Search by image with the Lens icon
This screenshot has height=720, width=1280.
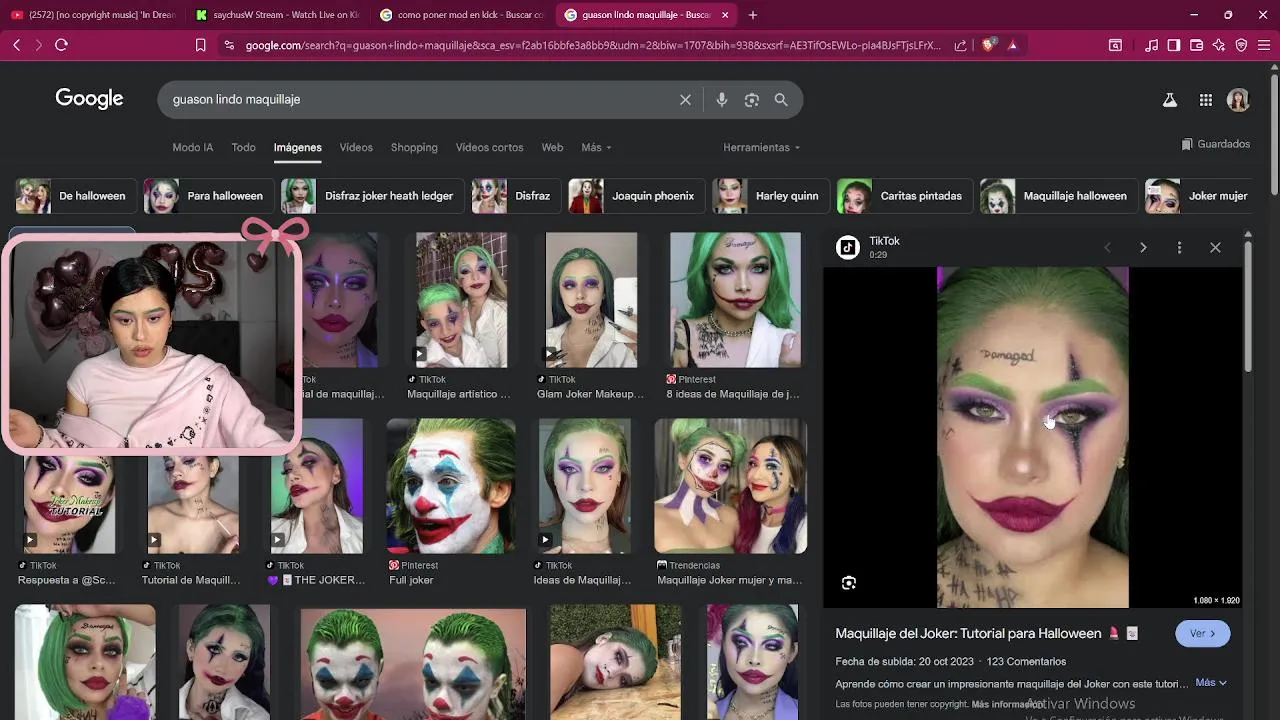tap(752, 100)
